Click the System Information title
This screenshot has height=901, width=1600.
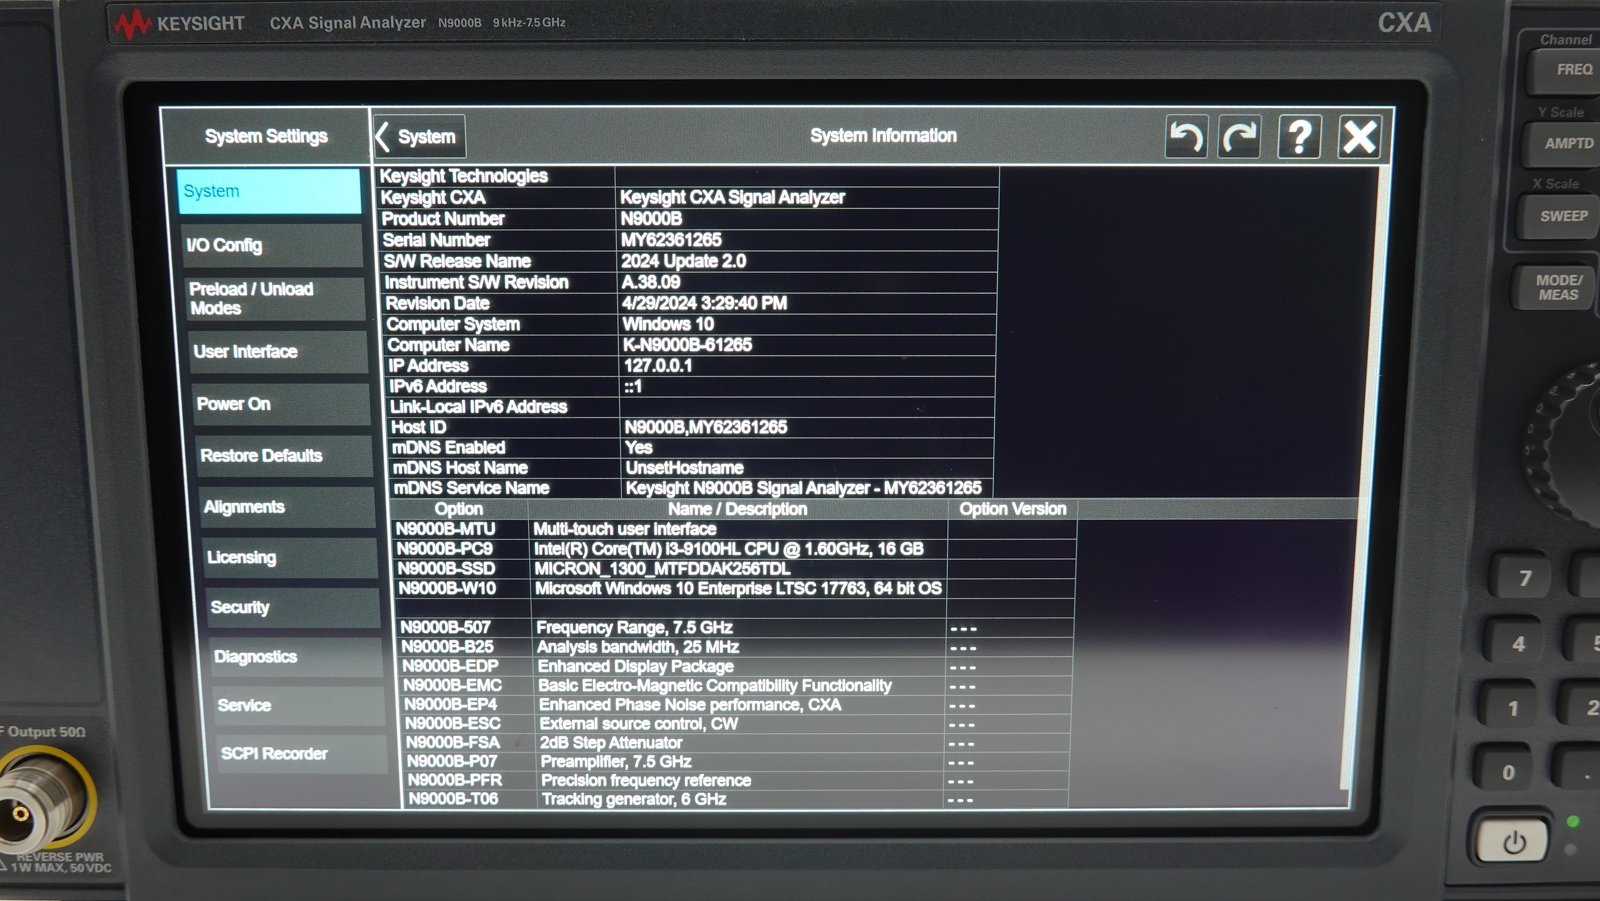click(x=883, y=136)
